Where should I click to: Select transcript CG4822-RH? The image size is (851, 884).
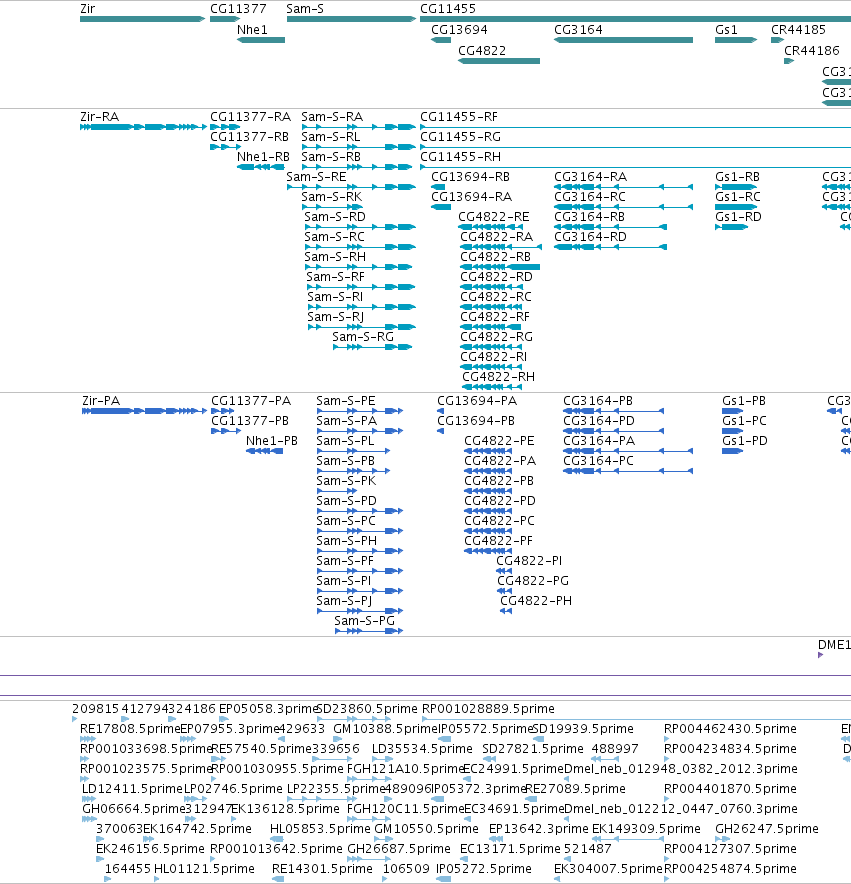click(x=499, y=377)
